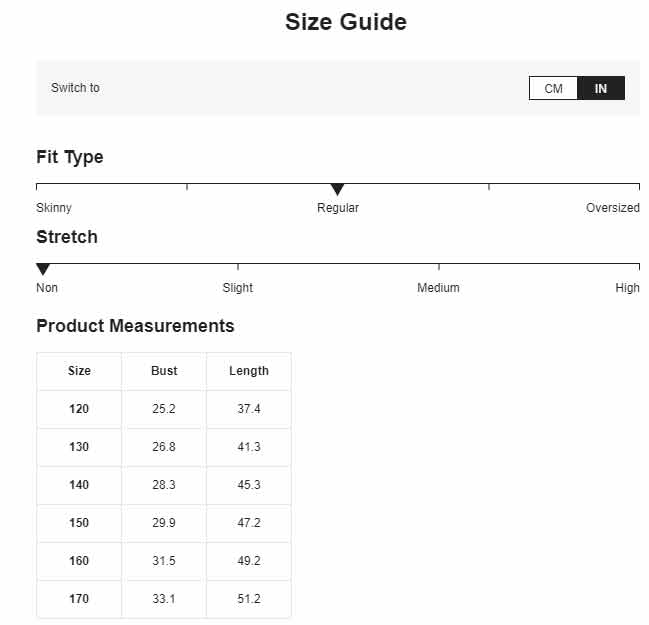649x625 pixels.
Task: Click the size 150 row cell
Action: [79, 523]
